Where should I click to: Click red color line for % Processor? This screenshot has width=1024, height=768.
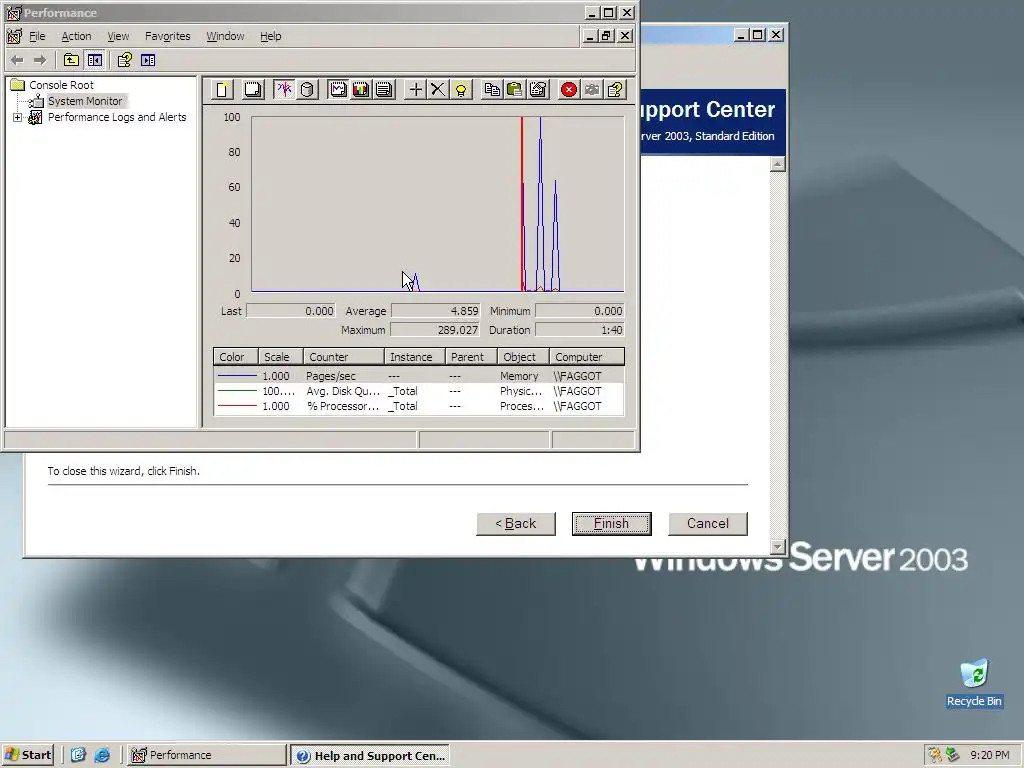point(237,406)
